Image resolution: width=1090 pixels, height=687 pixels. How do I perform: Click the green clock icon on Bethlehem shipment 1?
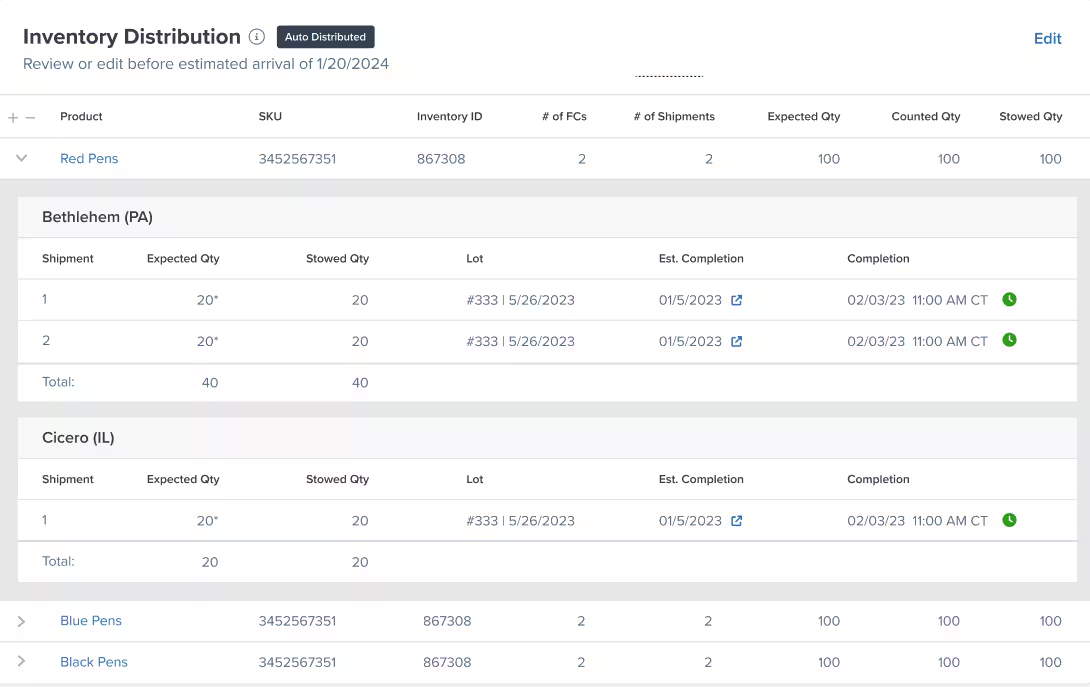[1009, 298]
